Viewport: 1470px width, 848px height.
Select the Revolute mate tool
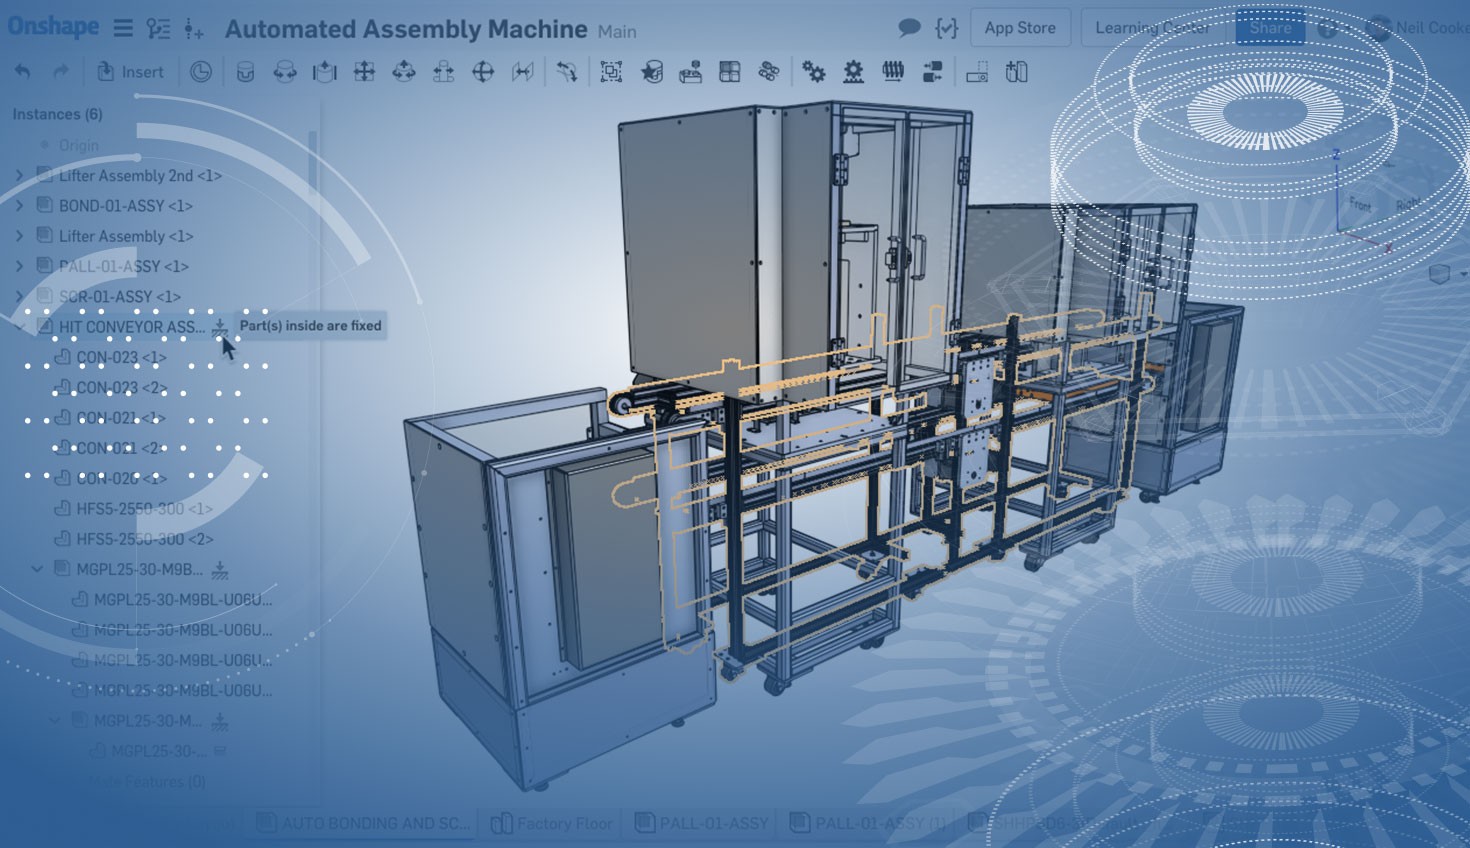285,72
